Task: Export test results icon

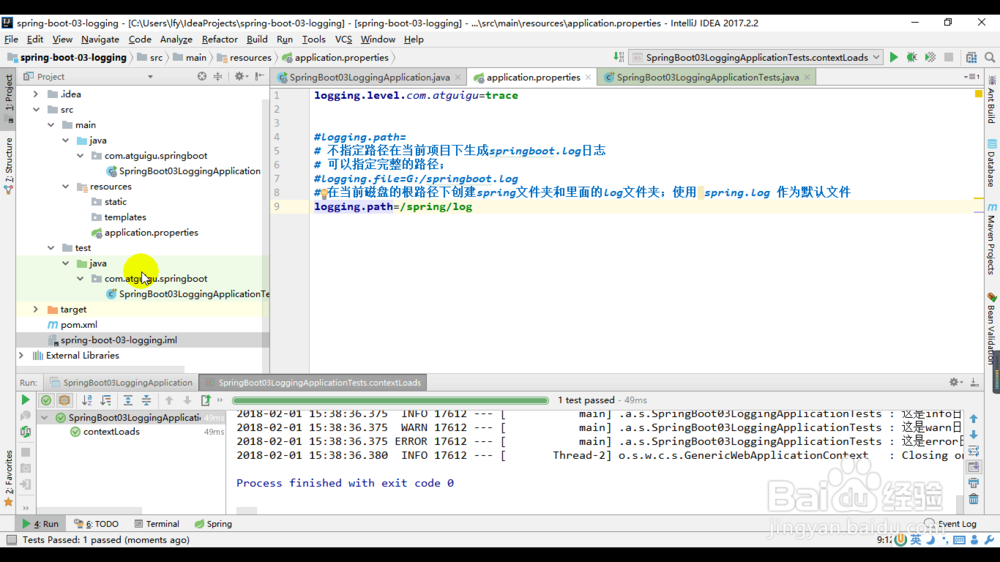Action: click(x=205, y=400)
